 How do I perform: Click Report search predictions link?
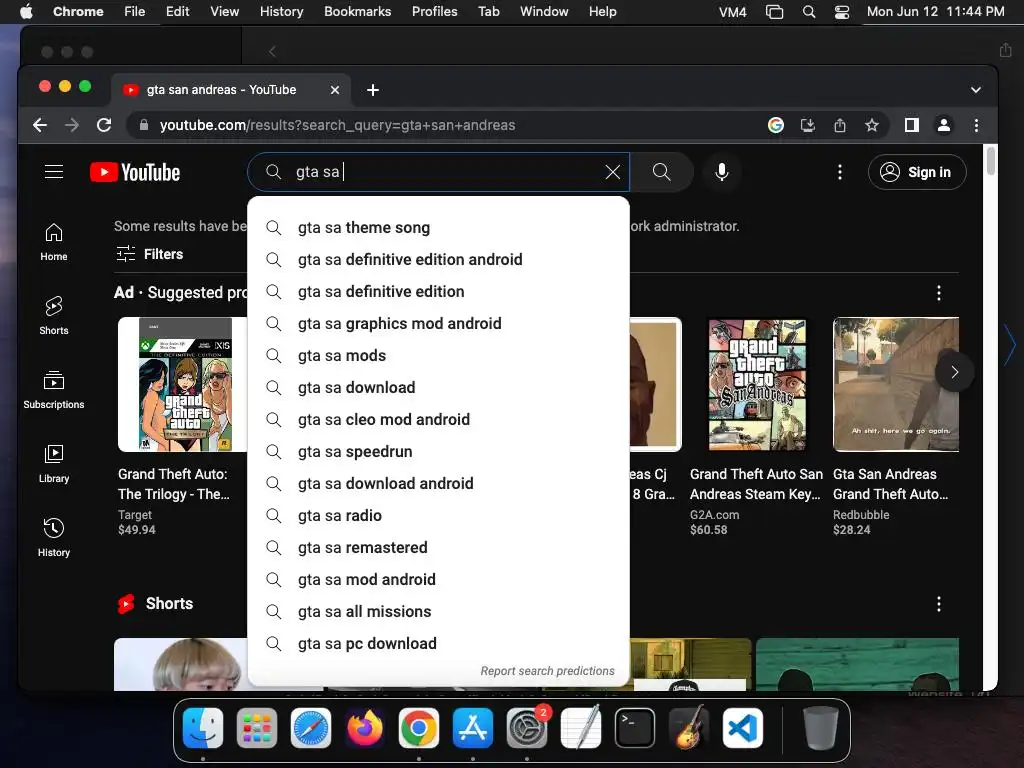point(547,671)
